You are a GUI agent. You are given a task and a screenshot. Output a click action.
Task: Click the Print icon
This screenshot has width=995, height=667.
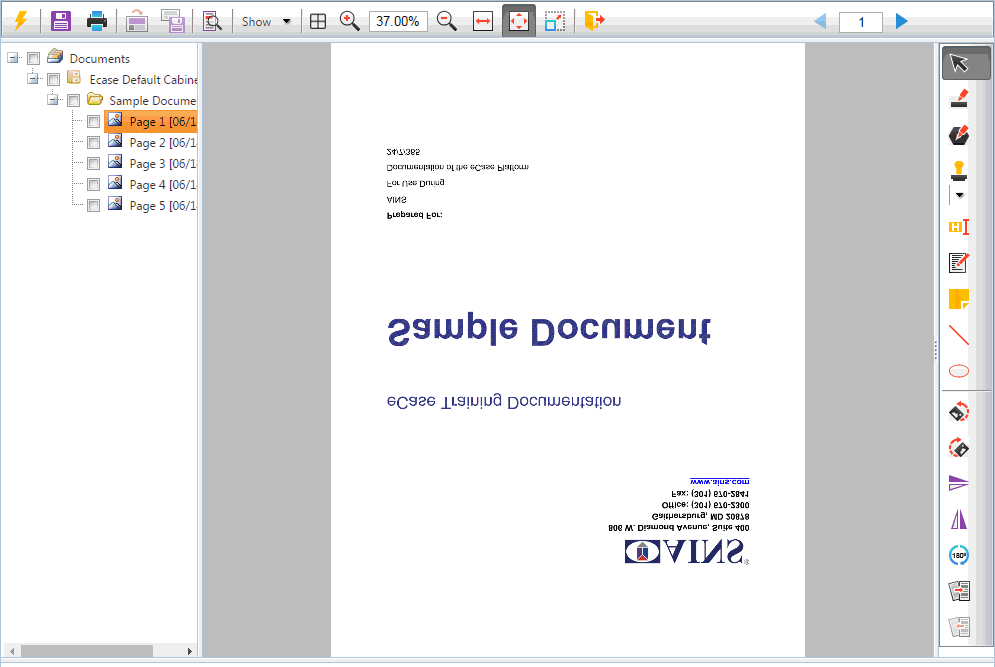coord(96,21)
